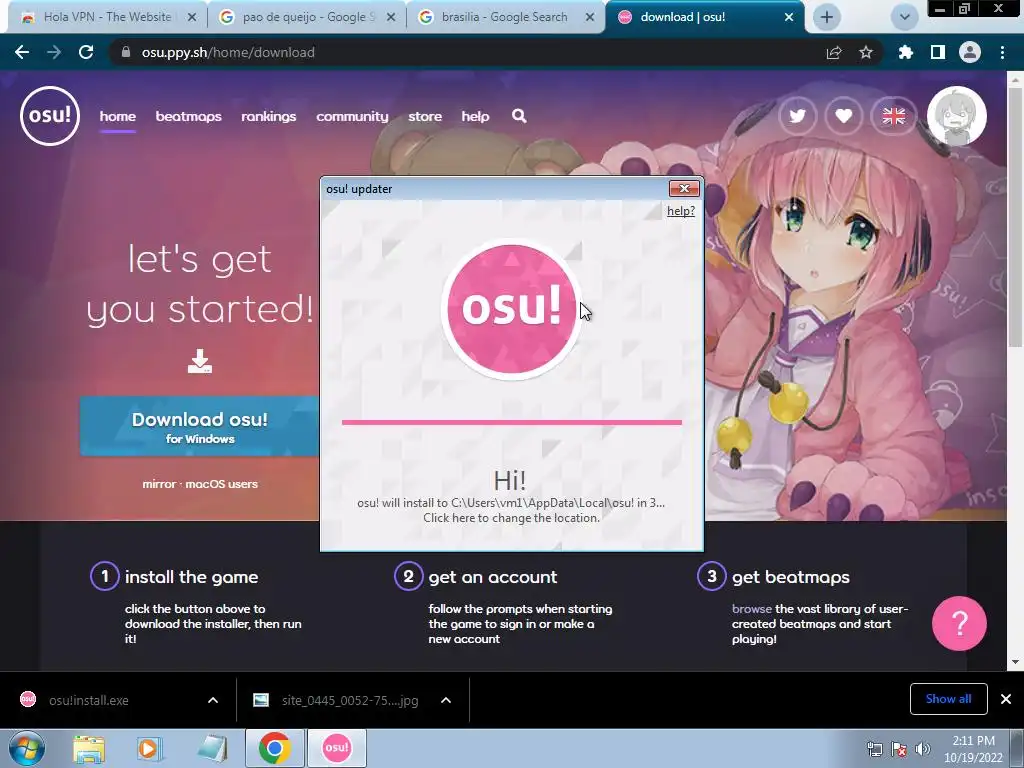1024x768 pixels.
Task: Select home in osu! navigation
Action: [118, 116]
